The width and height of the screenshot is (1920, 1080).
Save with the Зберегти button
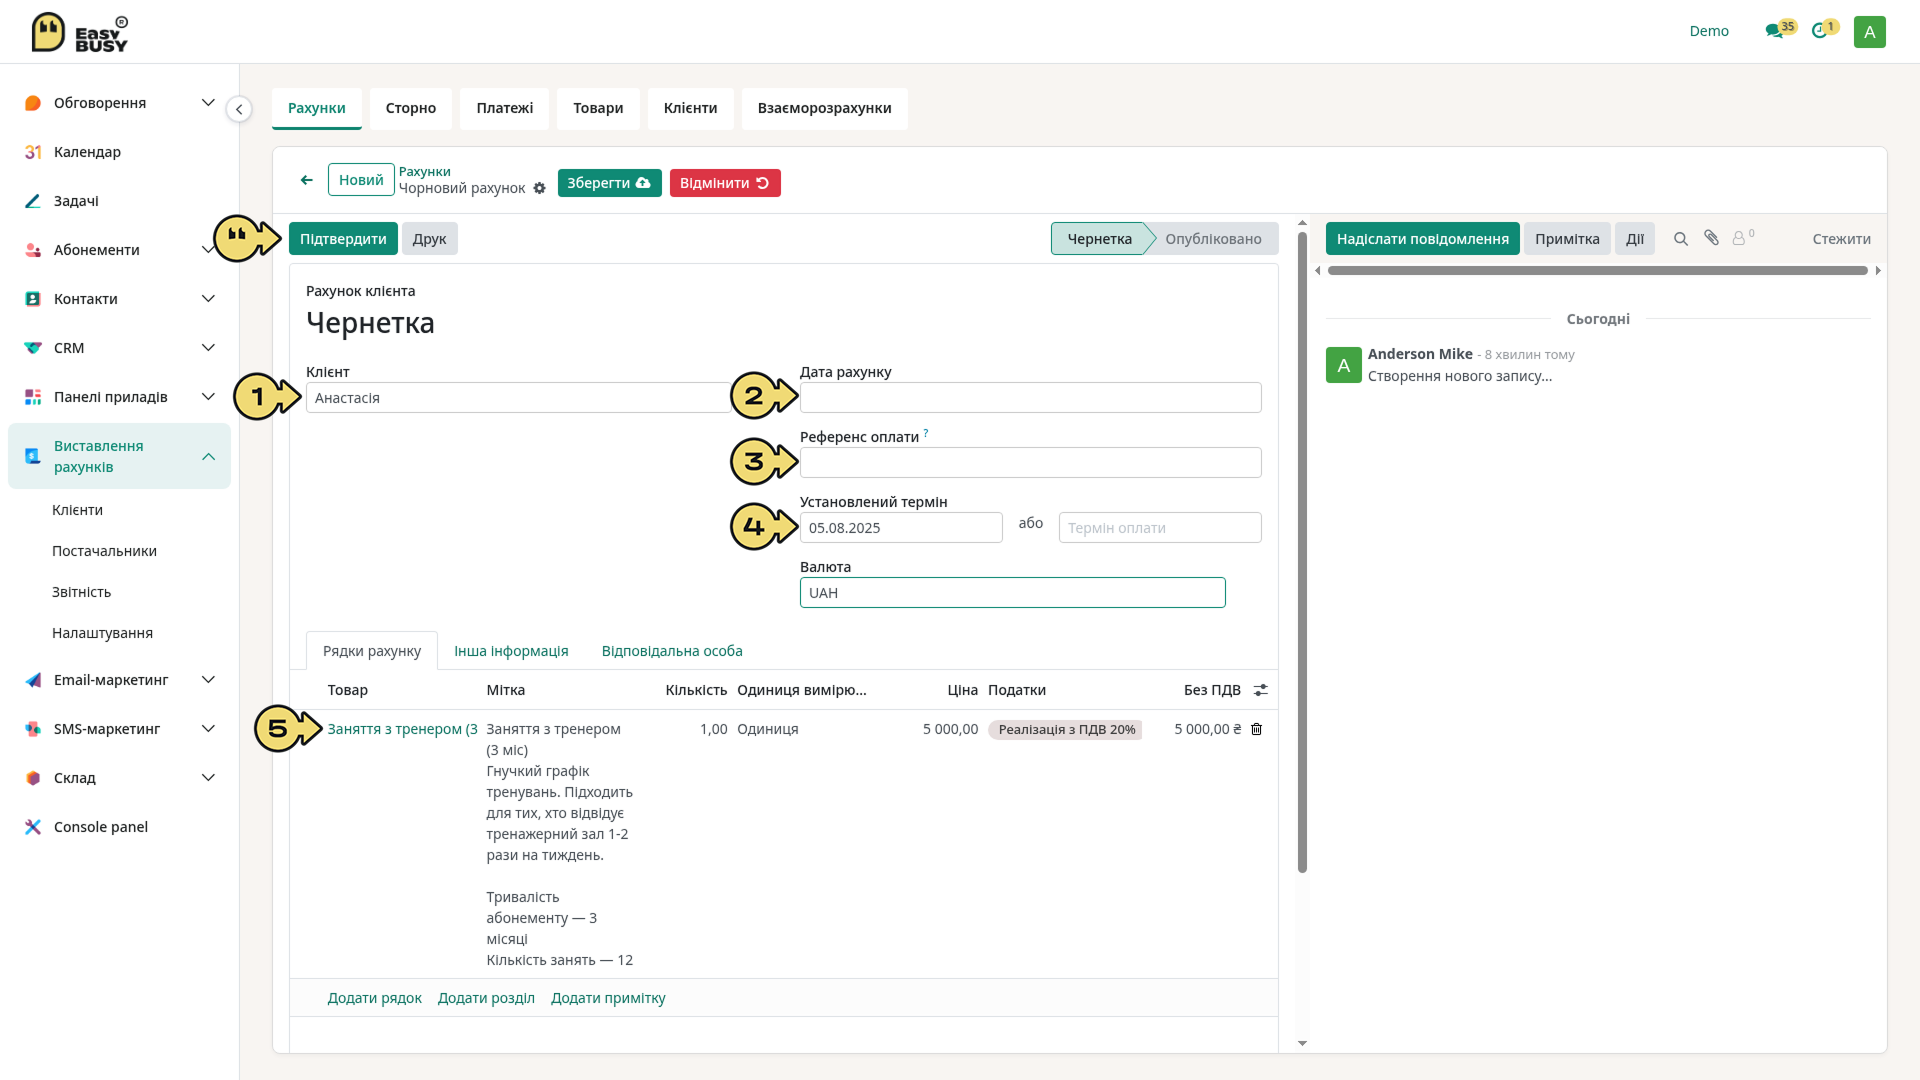coord(609,183)
